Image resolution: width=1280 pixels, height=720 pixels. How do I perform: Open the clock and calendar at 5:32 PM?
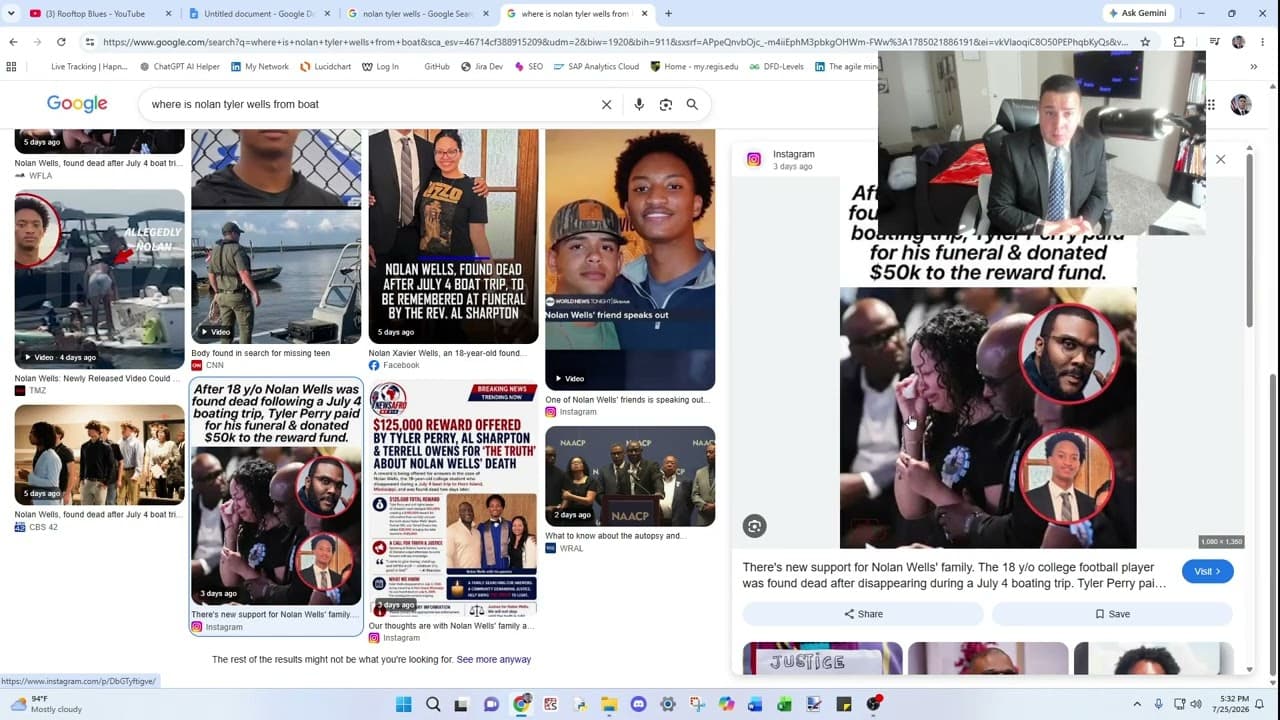coord(1235,704)
